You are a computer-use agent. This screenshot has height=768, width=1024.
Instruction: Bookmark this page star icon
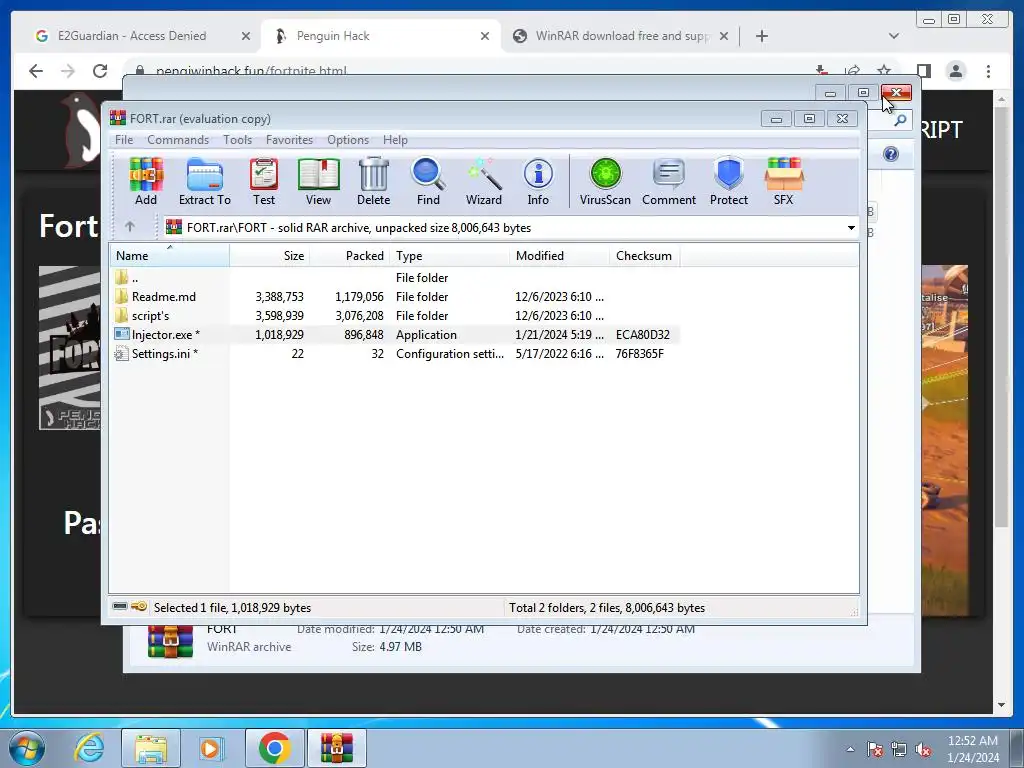click(883, 70)
